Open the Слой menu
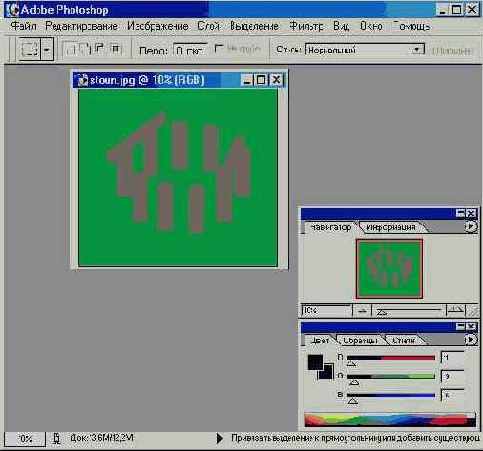483x451 pixels. (x=208, y=26)
